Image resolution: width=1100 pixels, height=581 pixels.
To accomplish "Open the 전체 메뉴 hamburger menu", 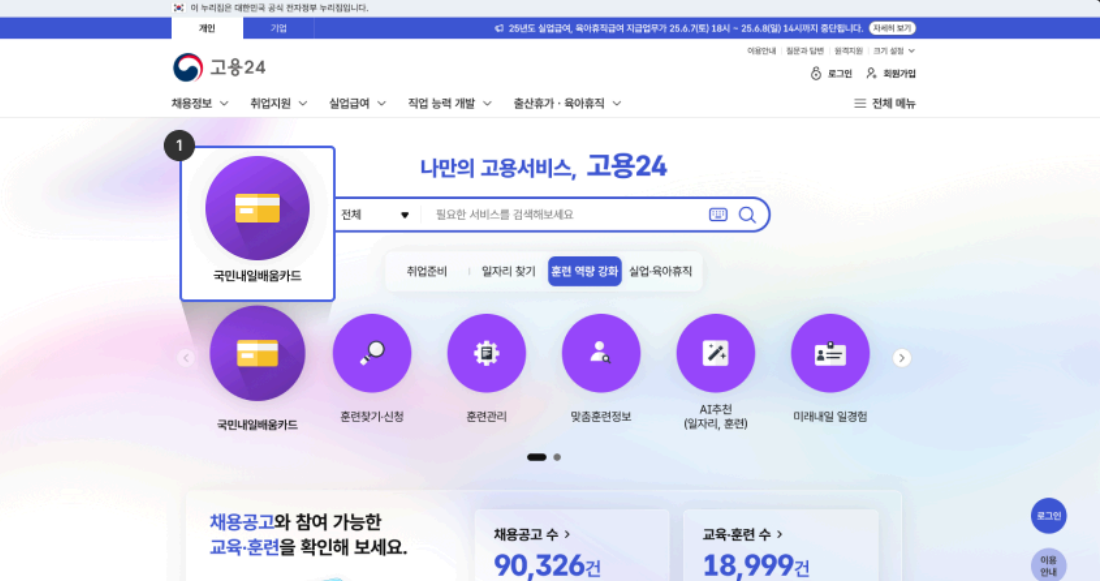I will (884, 103).
